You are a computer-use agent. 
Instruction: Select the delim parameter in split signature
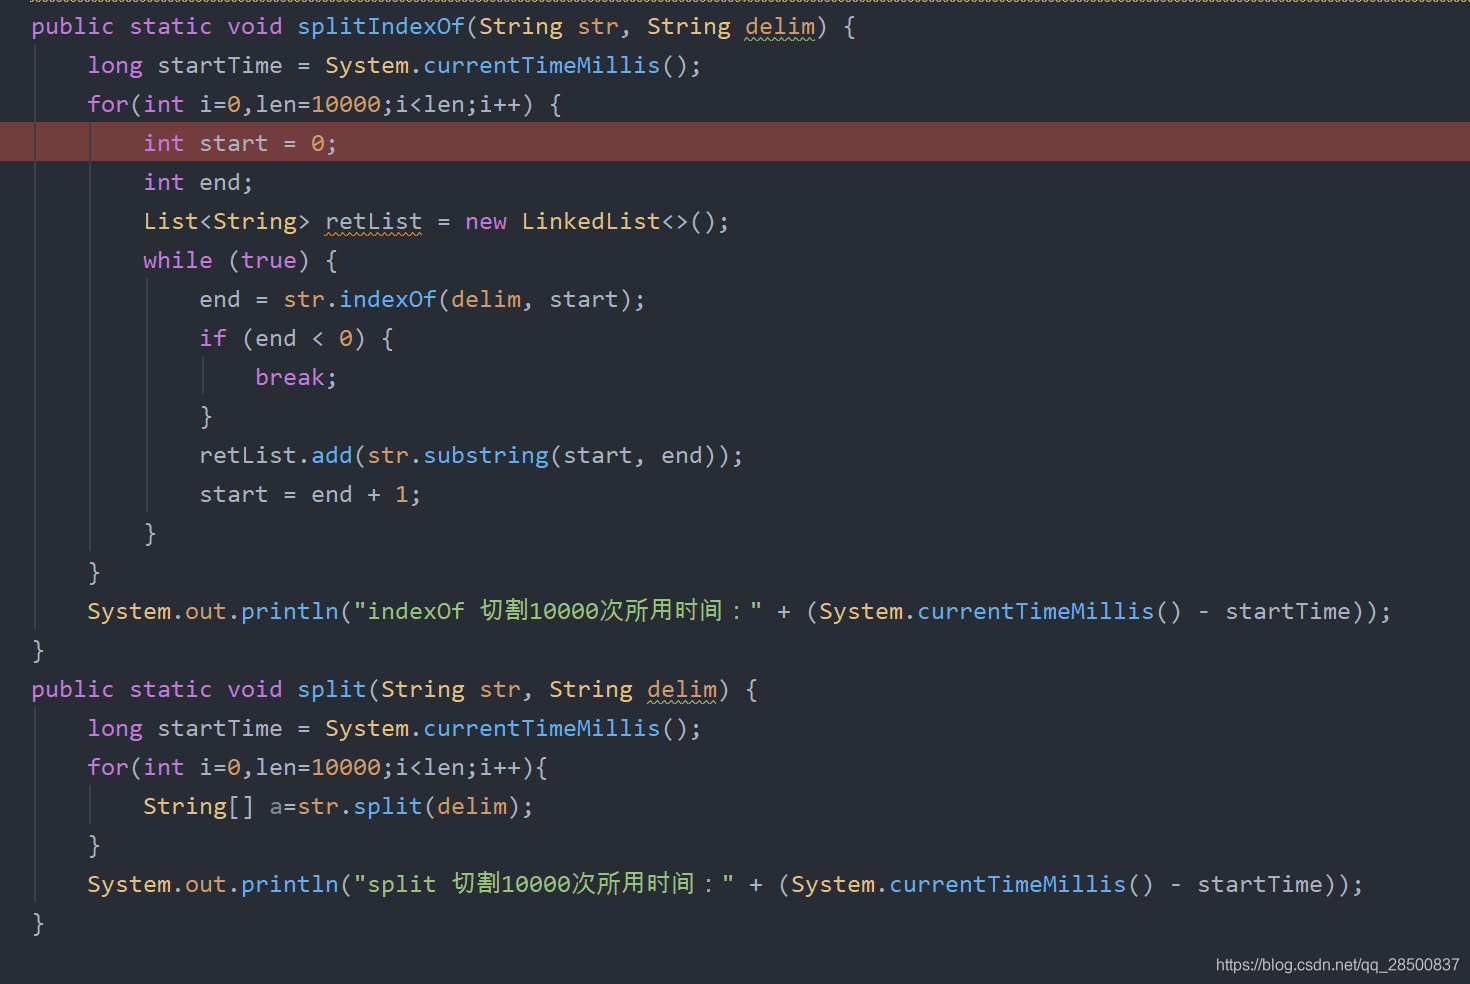click(682, 690)
